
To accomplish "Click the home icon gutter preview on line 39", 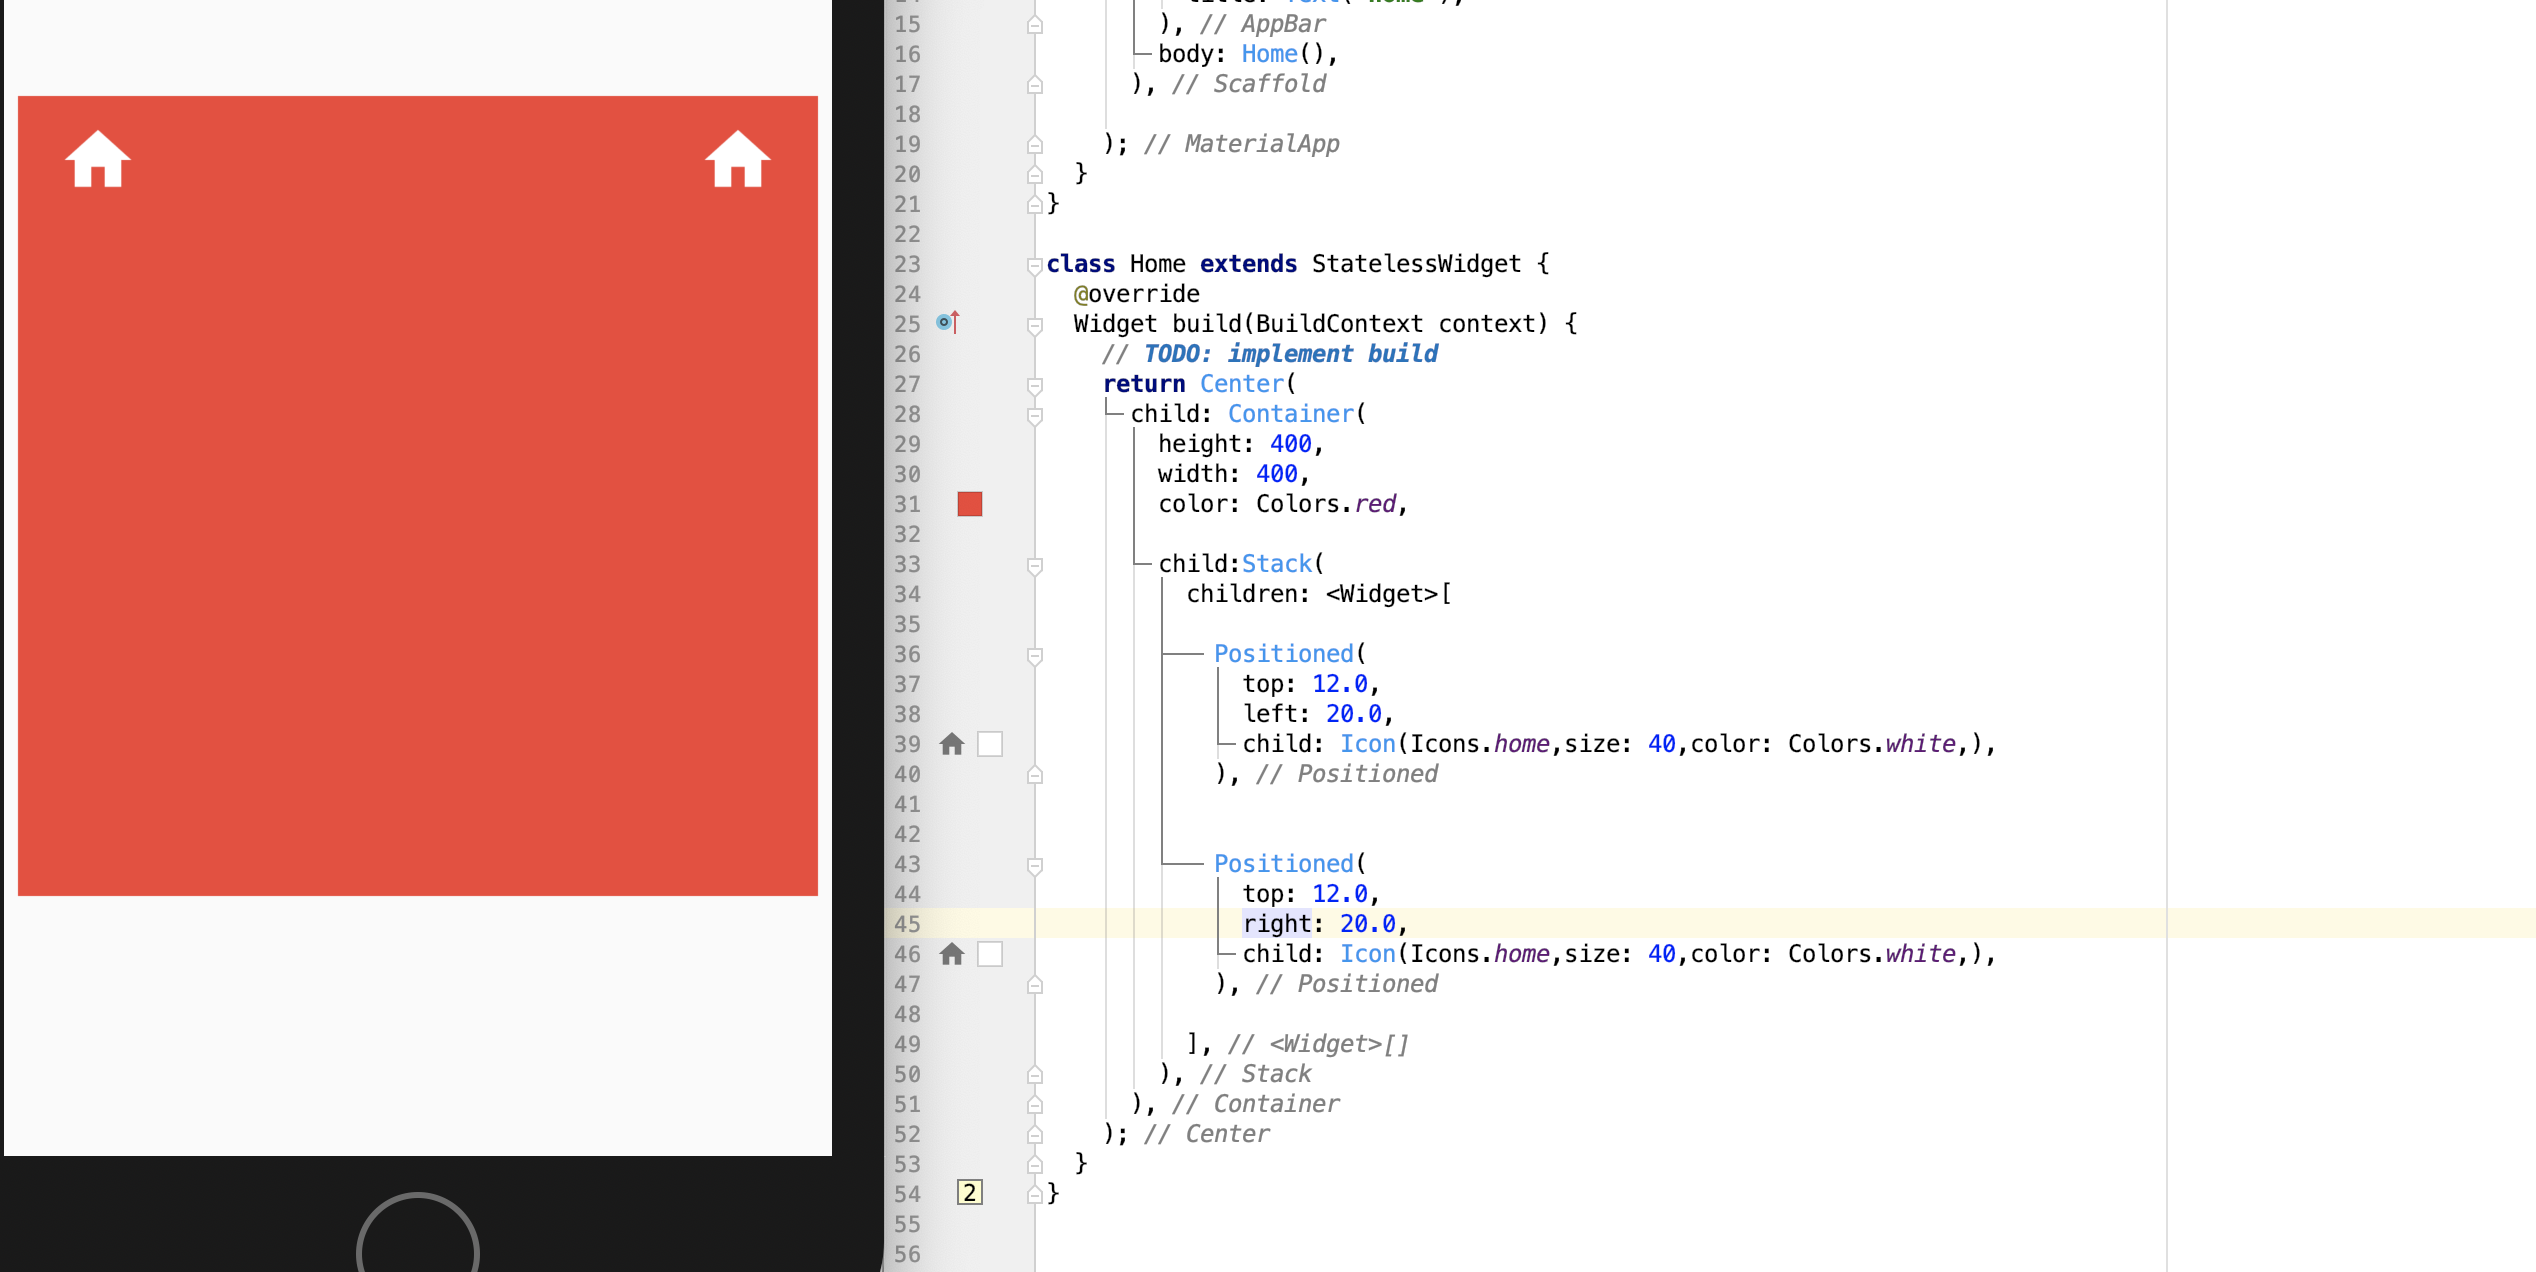I will (x=952, y=744).
